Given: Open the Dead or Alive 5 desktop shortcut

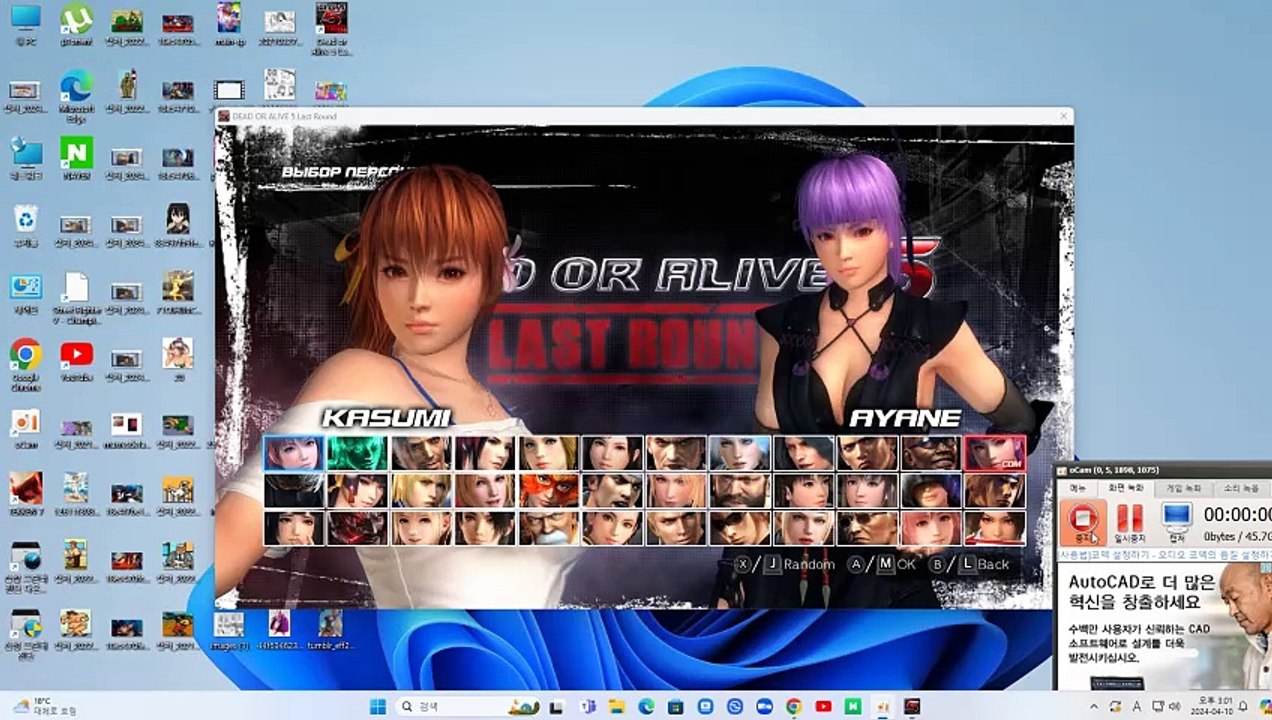Looking at the screenshot, I should pyautogui.click(x=331, y=28).
